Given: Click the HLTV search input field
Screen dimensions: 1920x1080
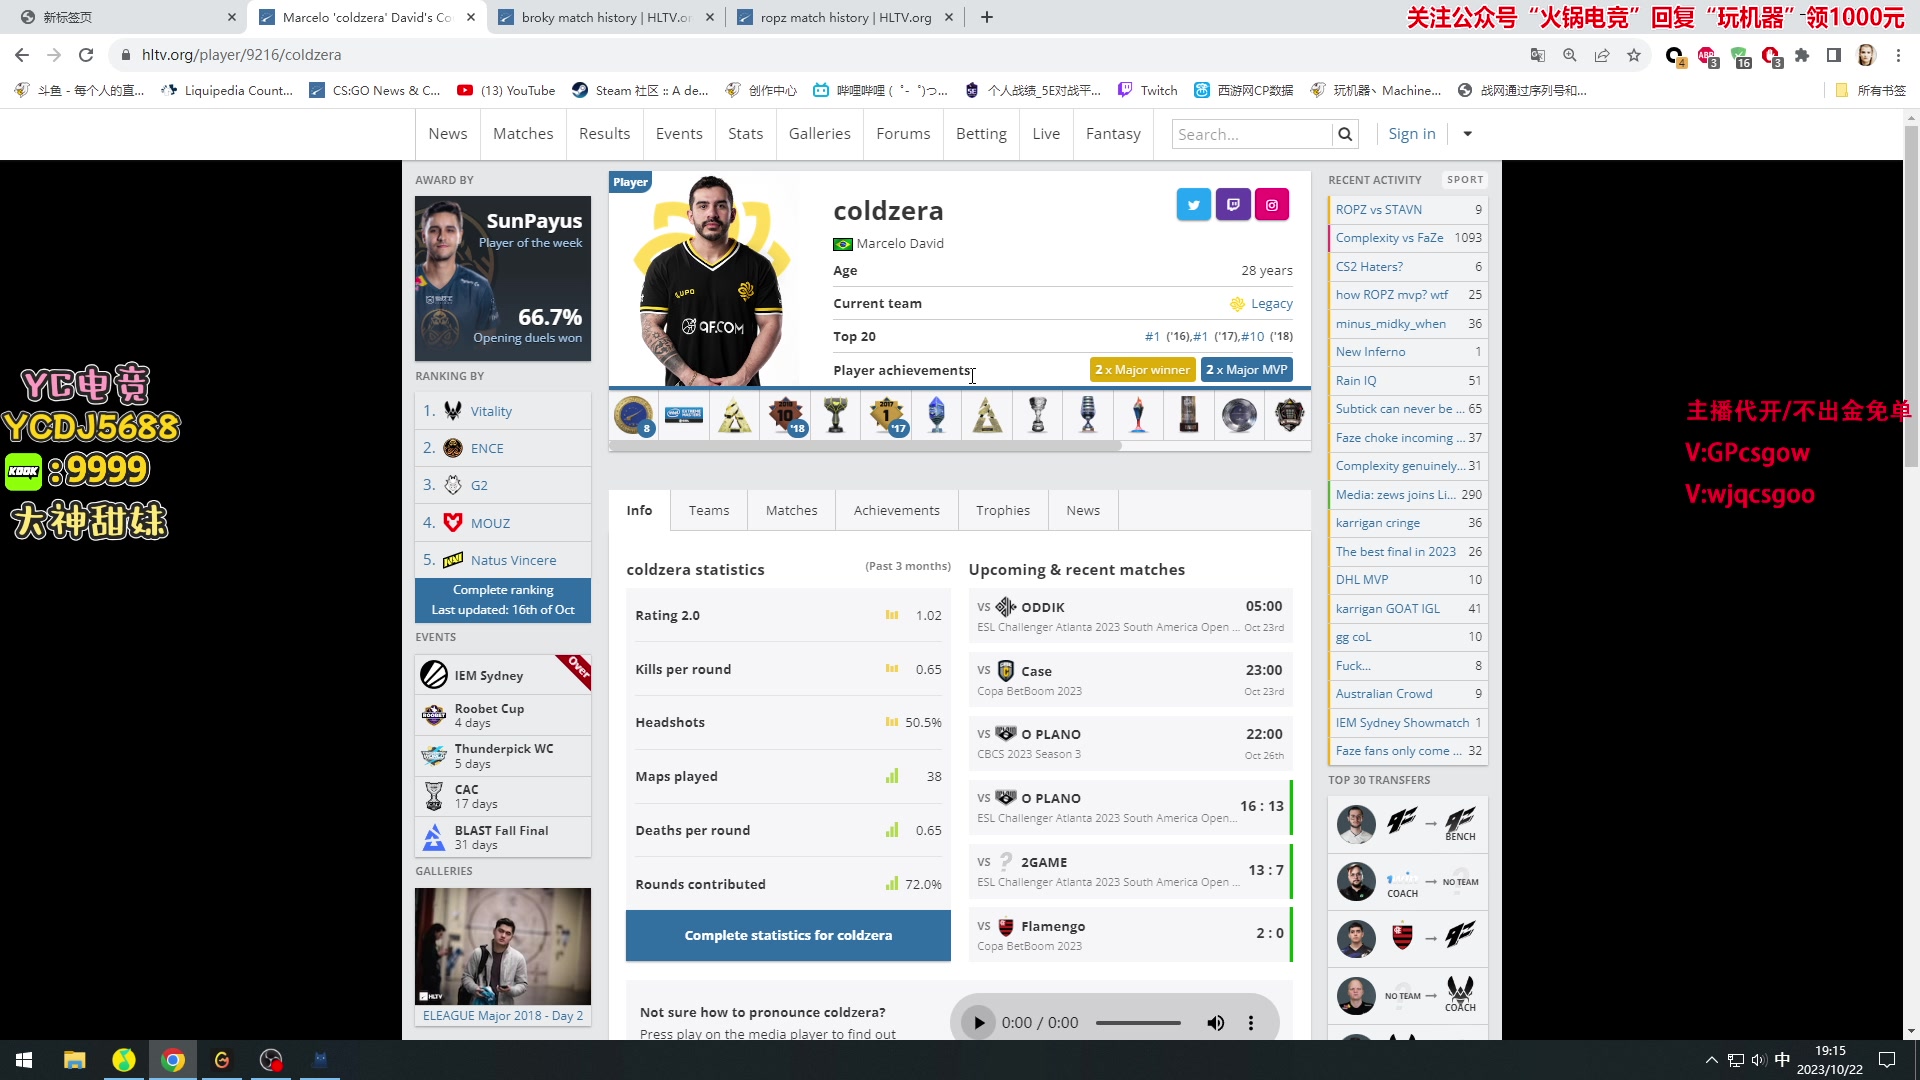Looking at the screenshot, I should click(1252, 134).
